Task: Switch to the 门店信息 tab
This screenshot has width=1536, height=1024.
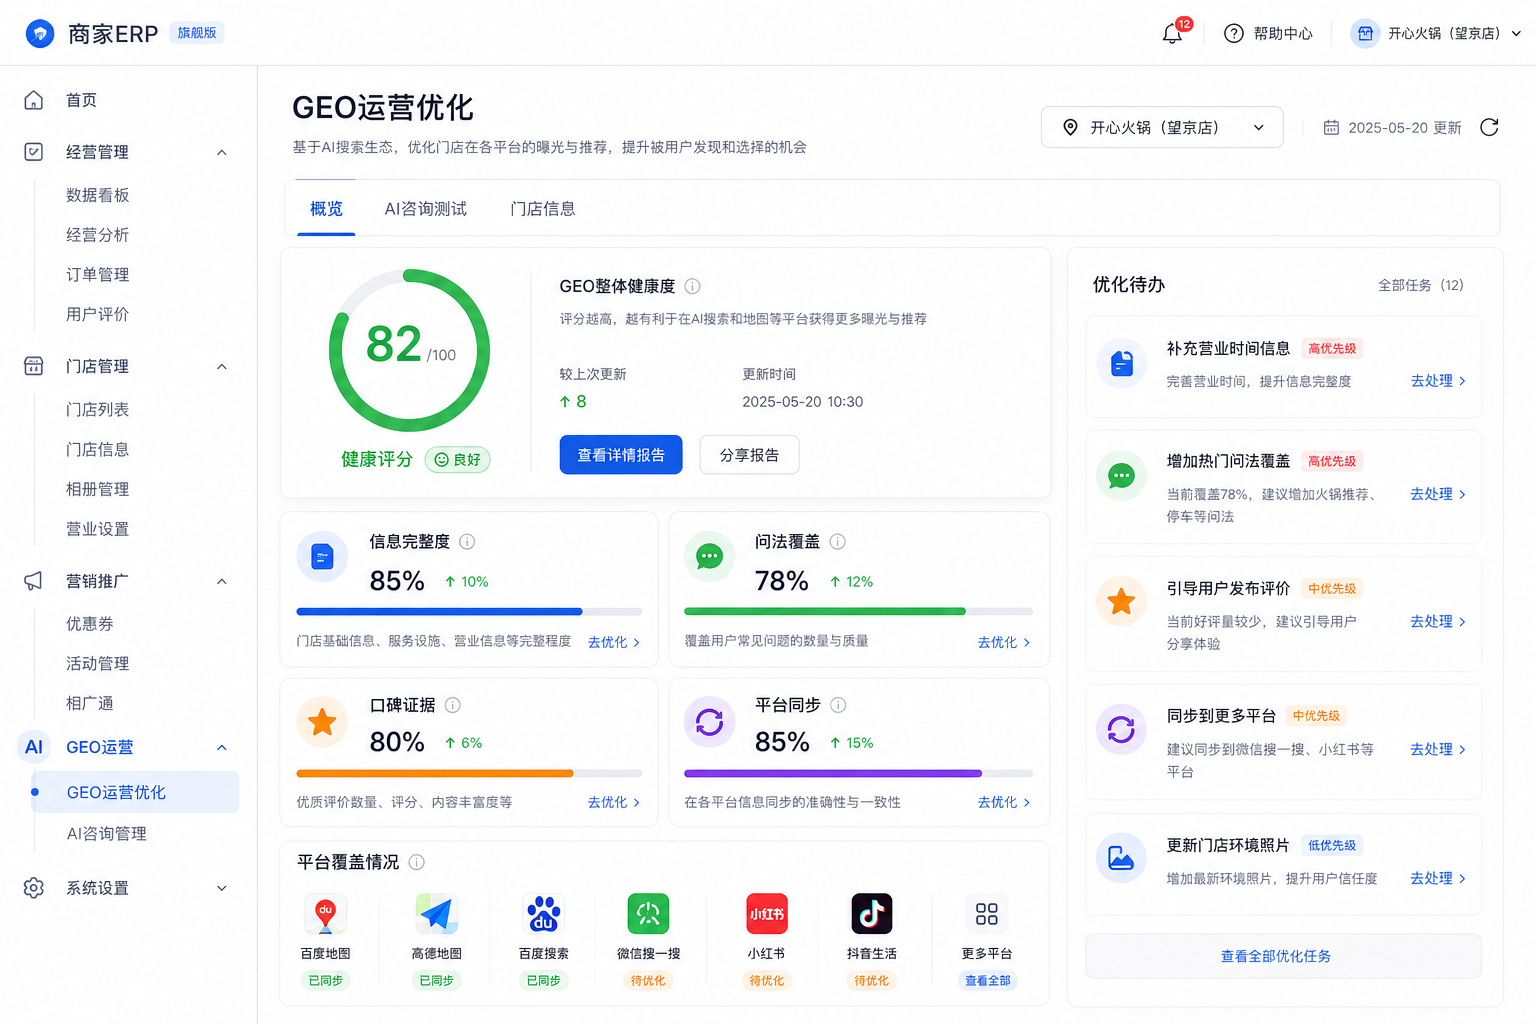Action: (x=543, y=209)
